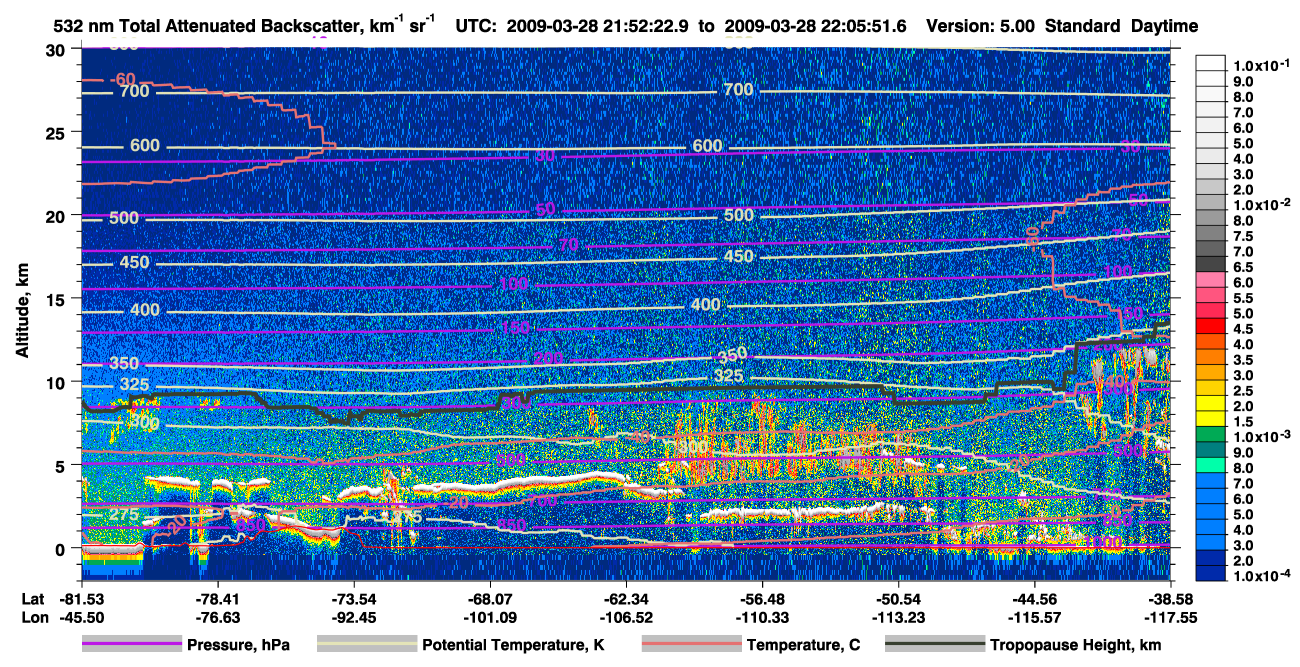Click the 30 km altitude tick label
This screenshot has height=667, width=1300.
[x=57, y=49]
